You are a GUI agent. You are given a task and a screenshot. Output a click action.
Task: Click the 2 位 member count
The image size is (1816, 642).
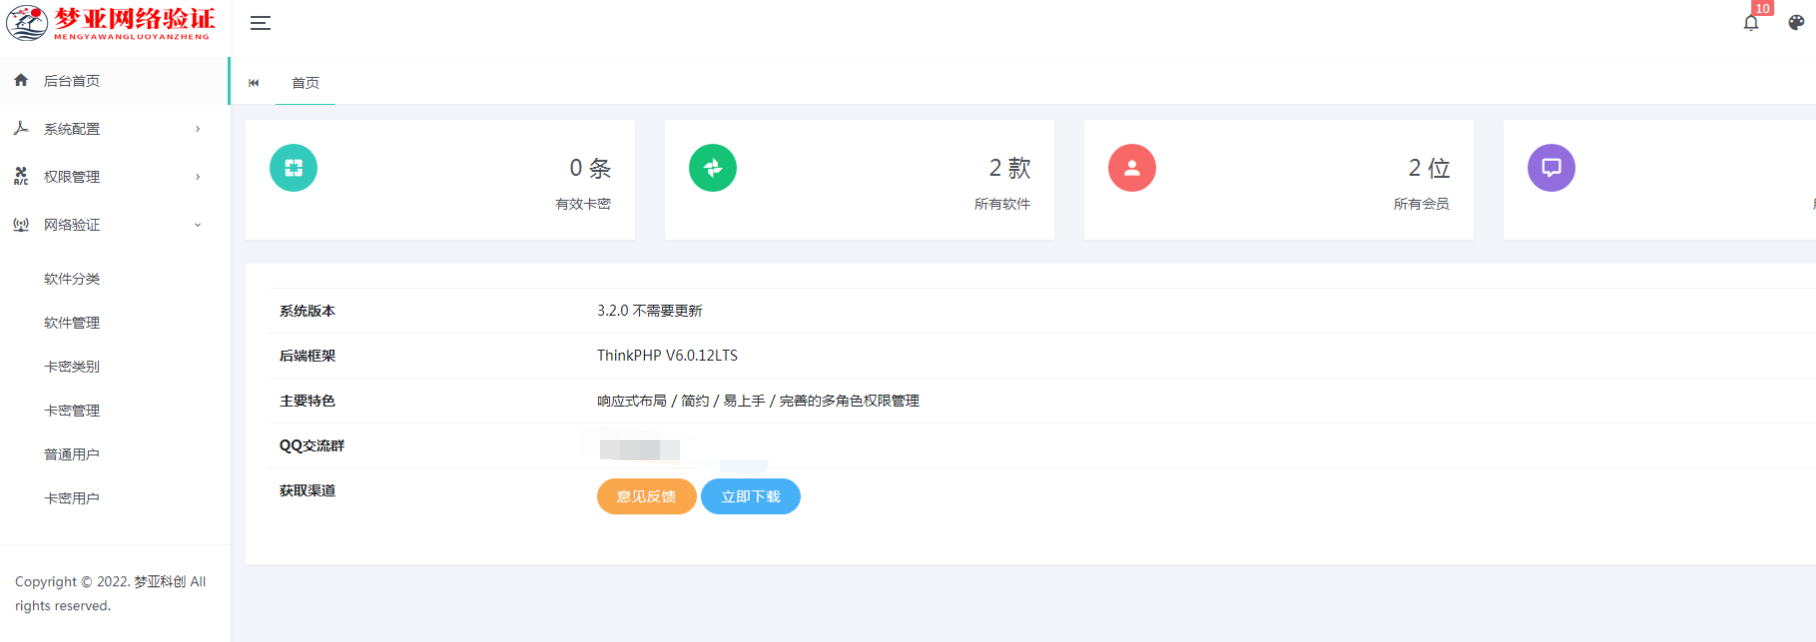(x=1429, y=168)
